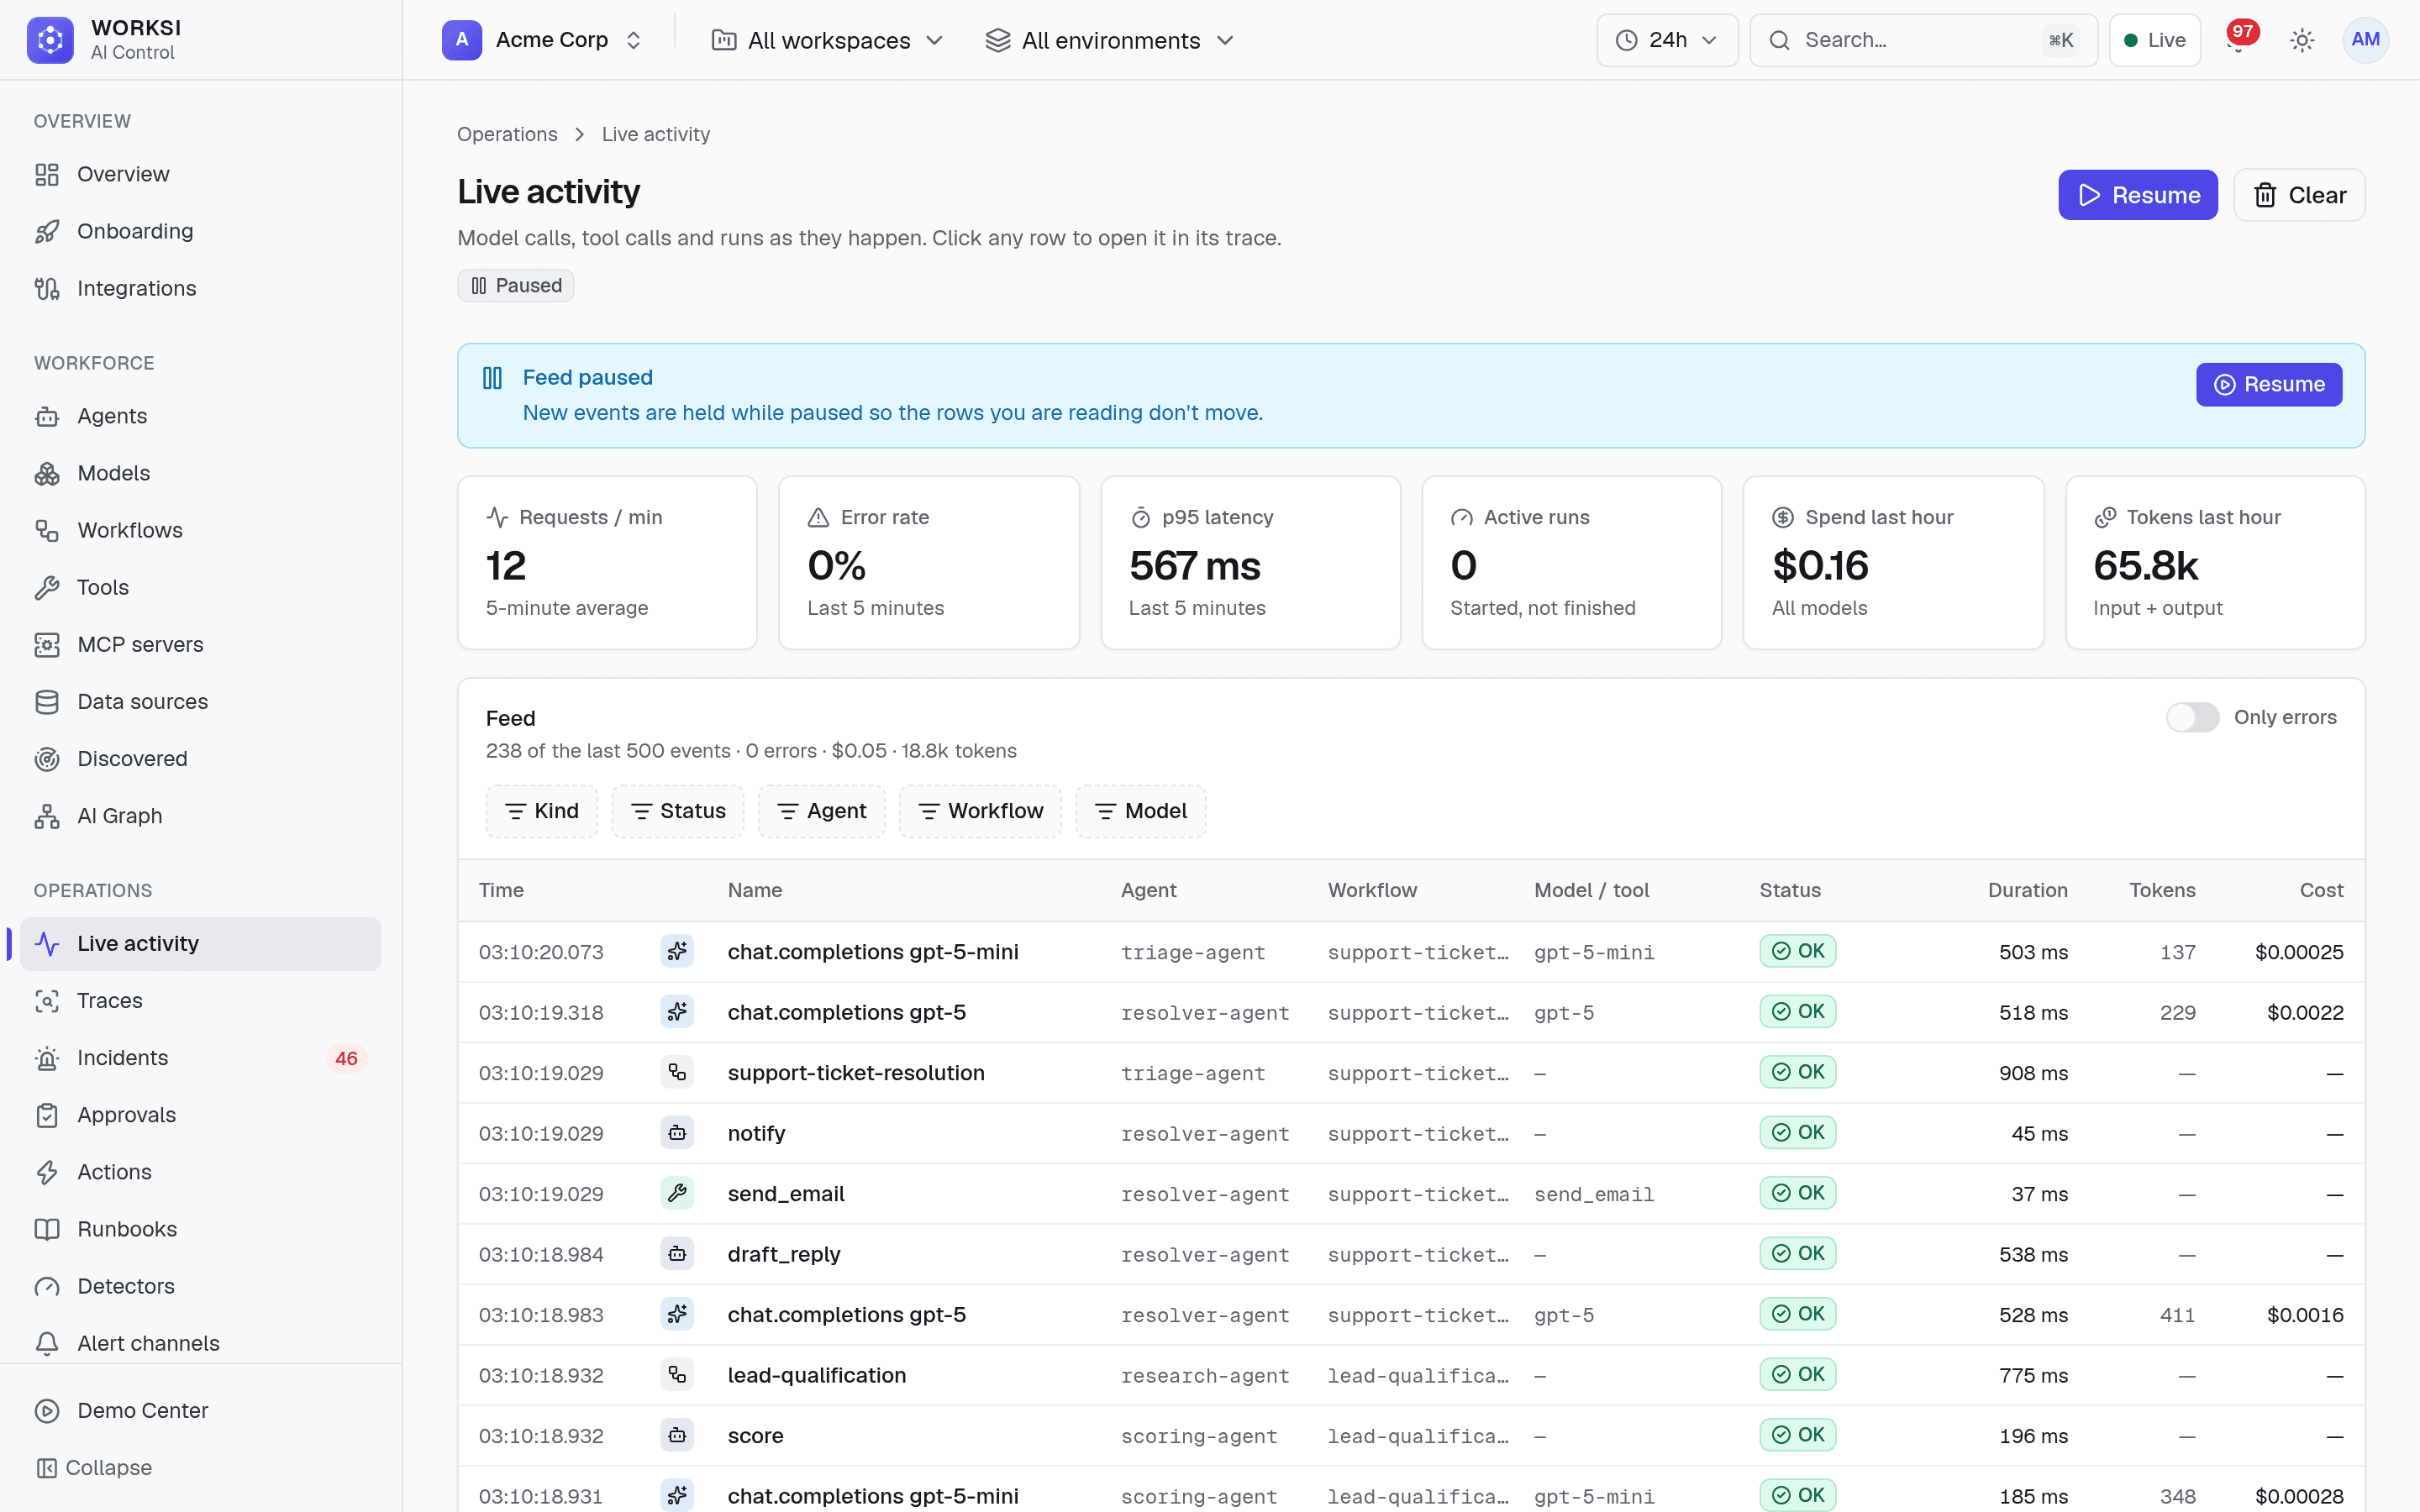Open MCP servers from sidebar

point(200,645)
